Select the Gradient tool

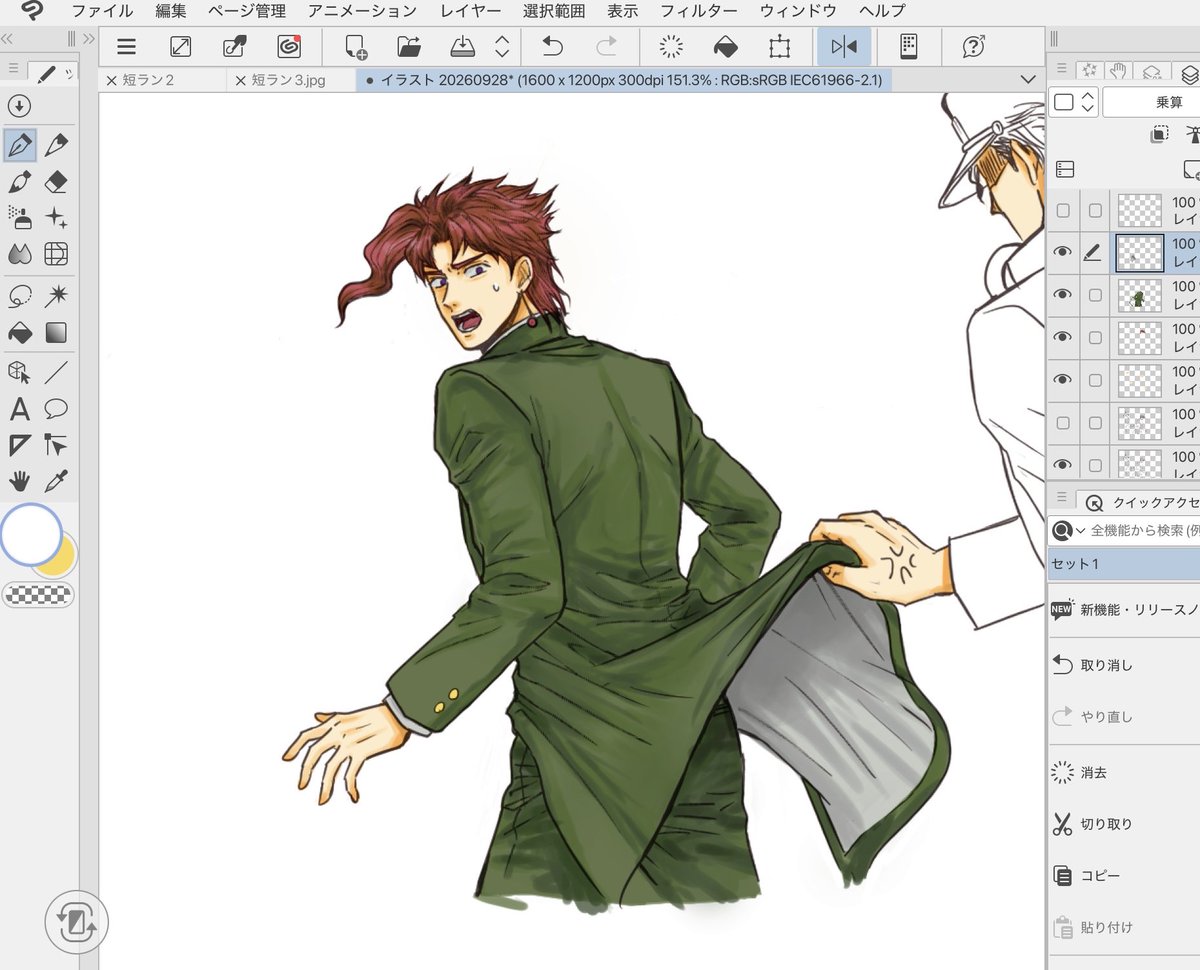click(x=57, y=332)
